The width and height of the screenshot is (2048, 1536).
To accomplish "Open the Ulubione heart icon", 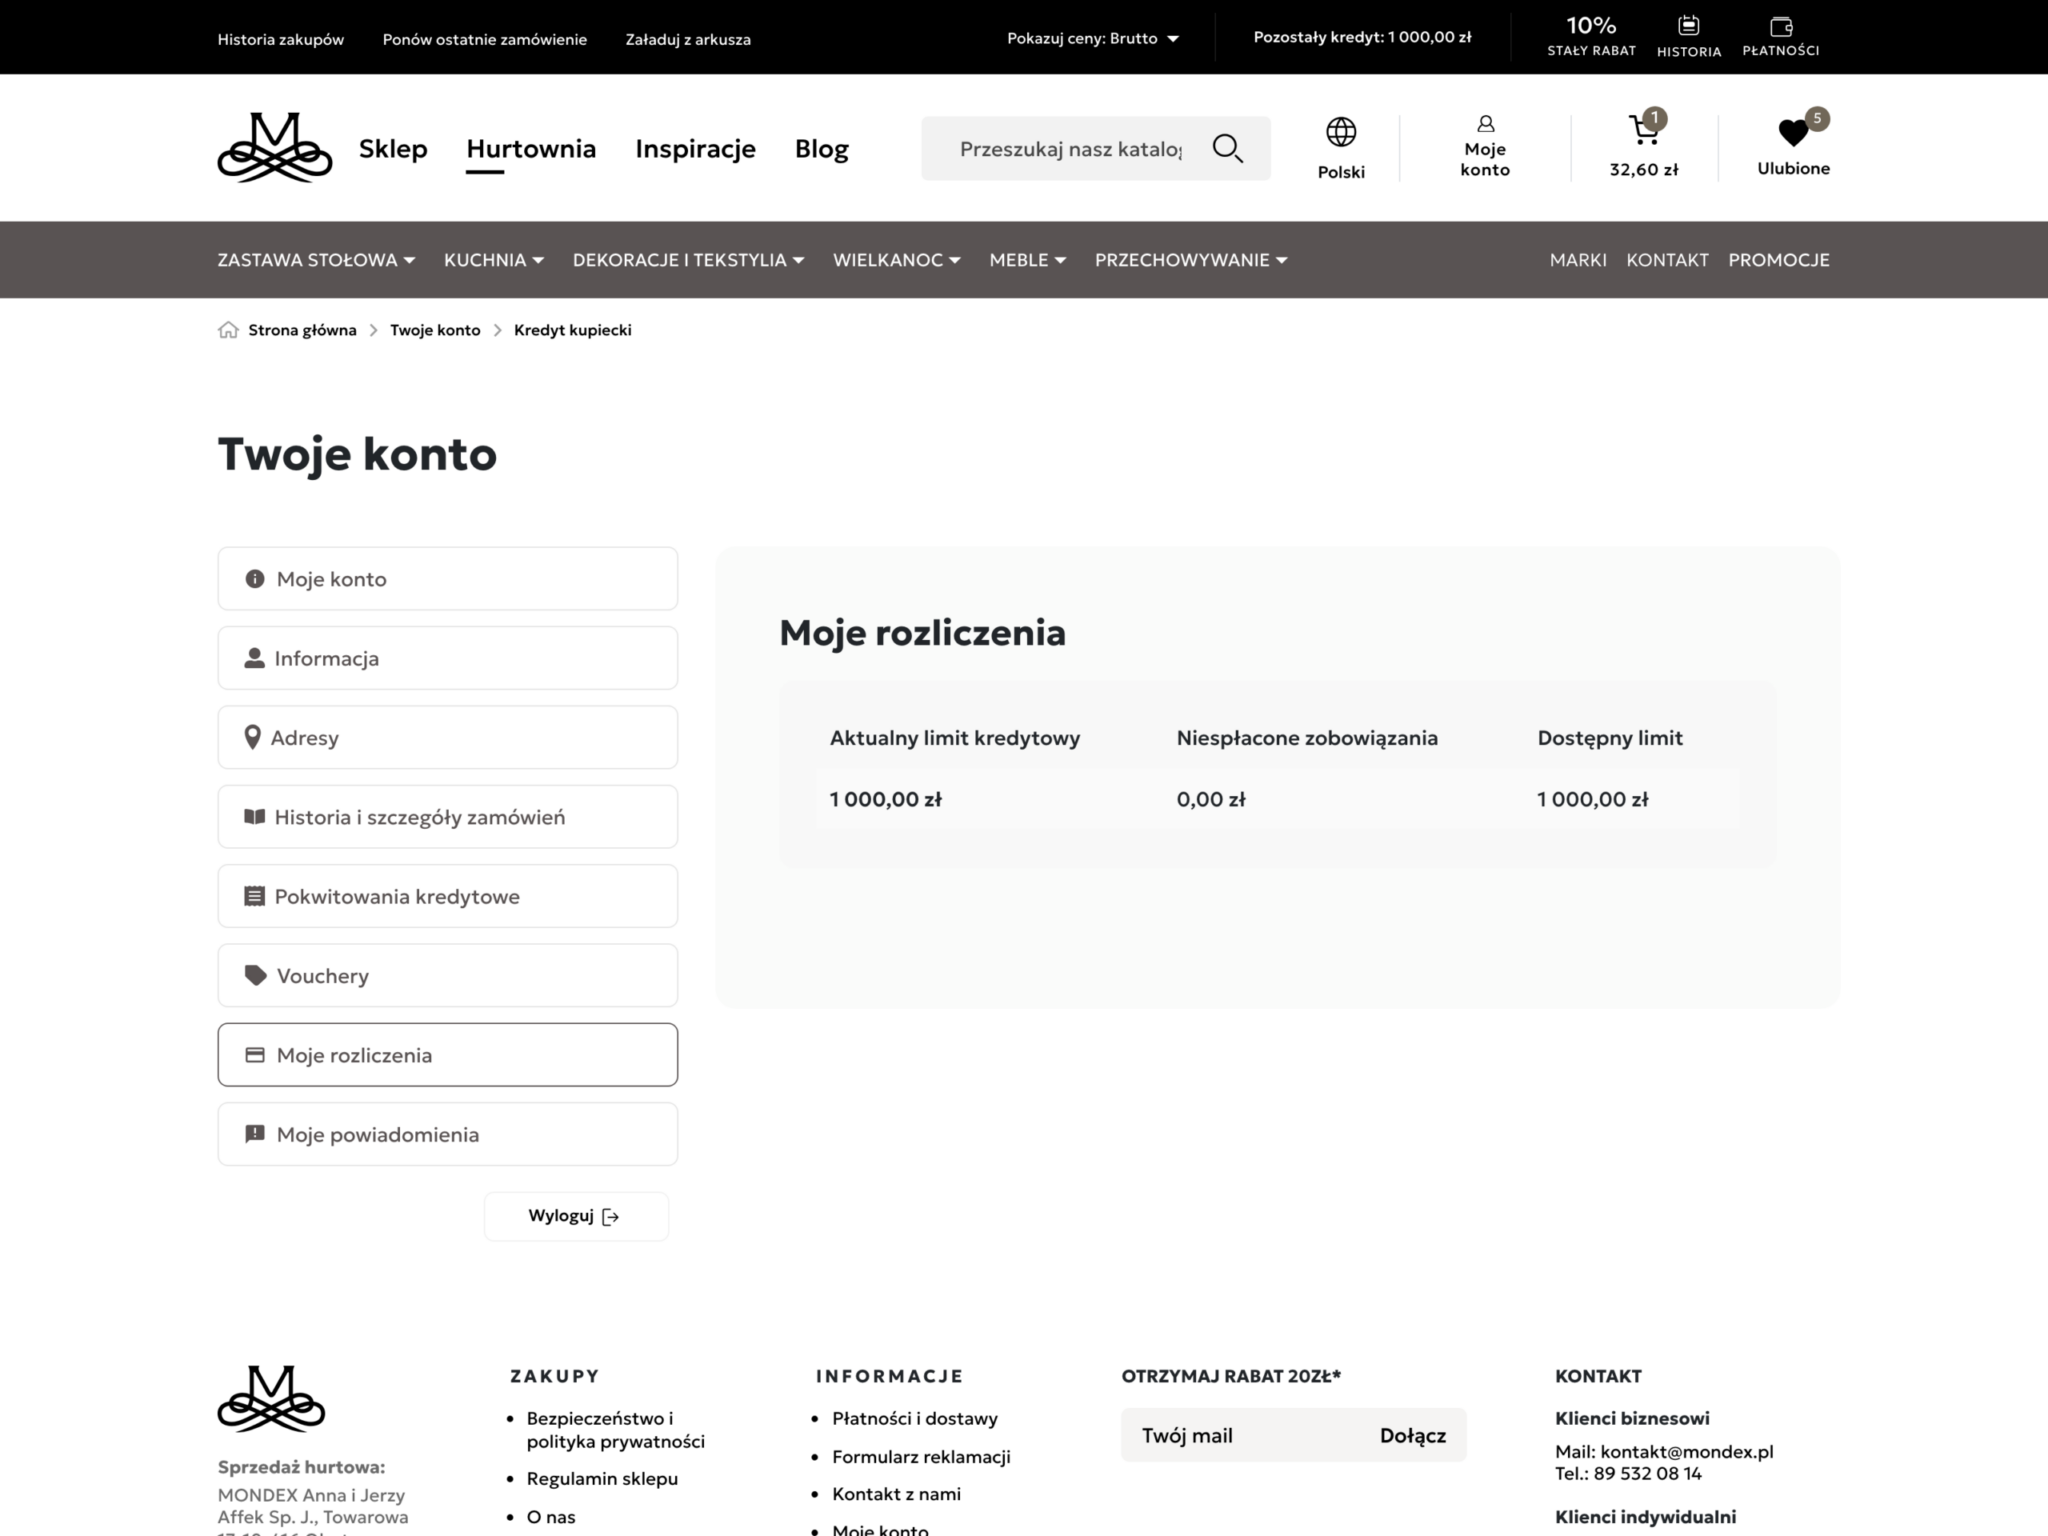I will click(x=1793, y=132).
